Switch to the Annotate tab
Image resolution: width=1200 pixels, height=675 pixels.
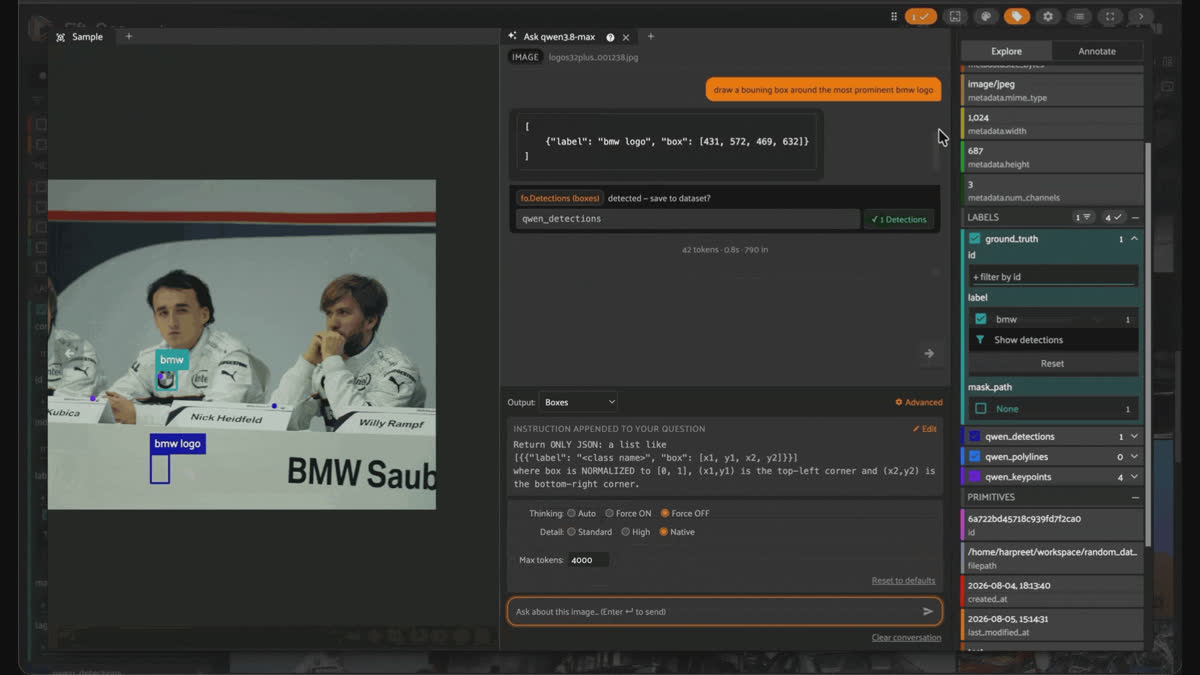click(1097, 51)
